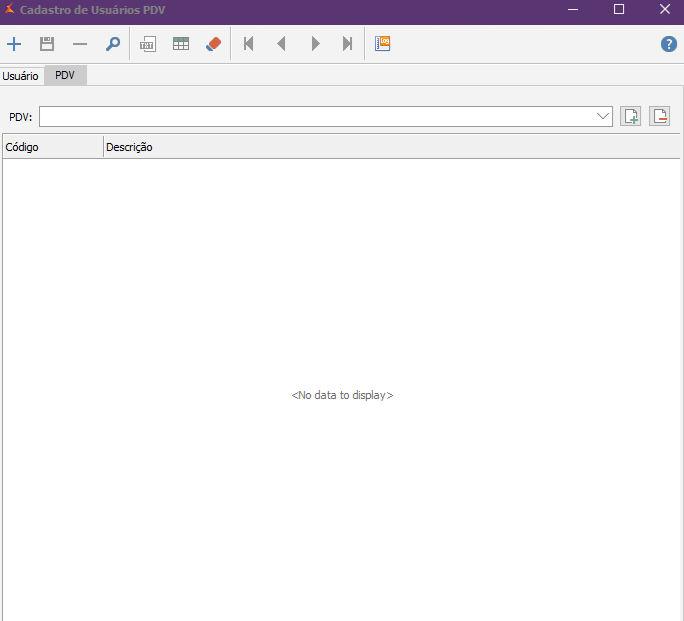Open search with the magnifier icon
The height and width of the screenshot is (621, 684).
(113, 44)
